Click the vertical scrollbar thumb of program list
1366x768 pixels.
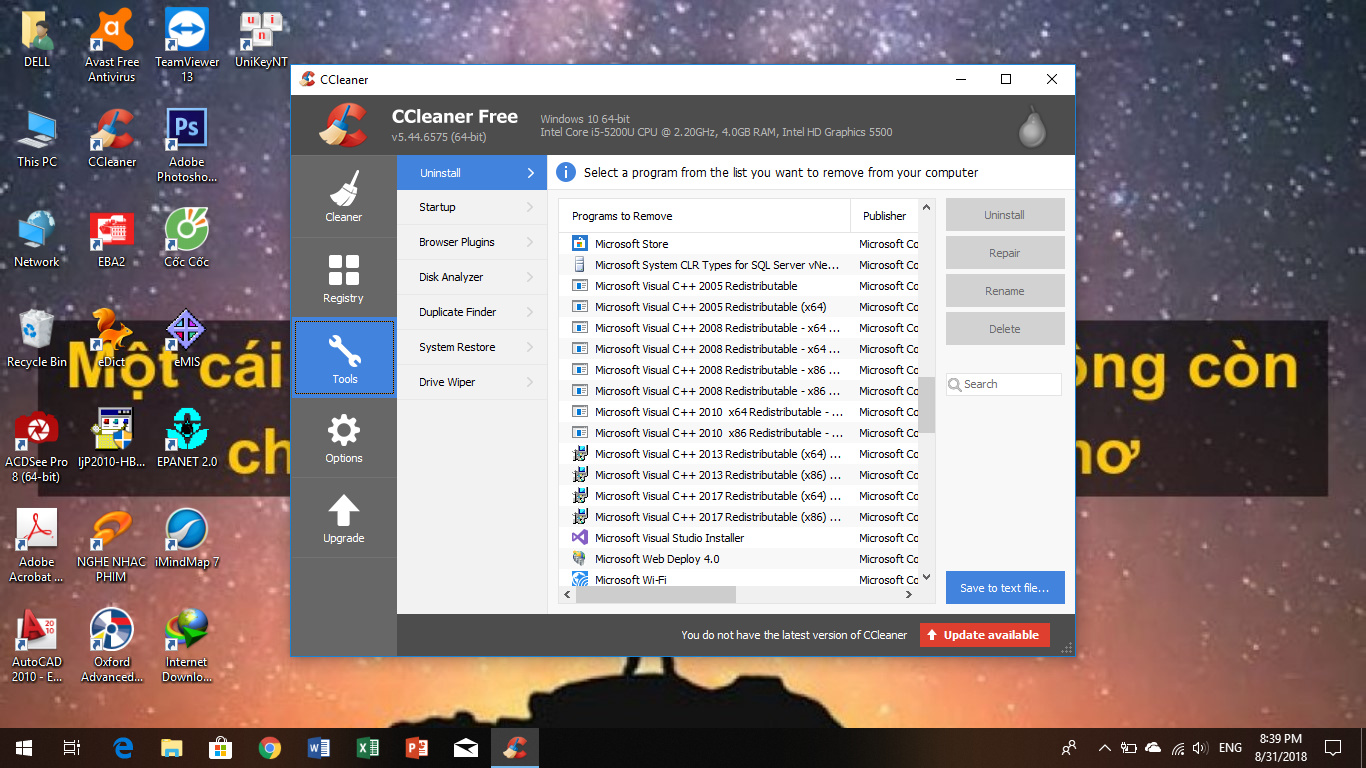(926, 405)
